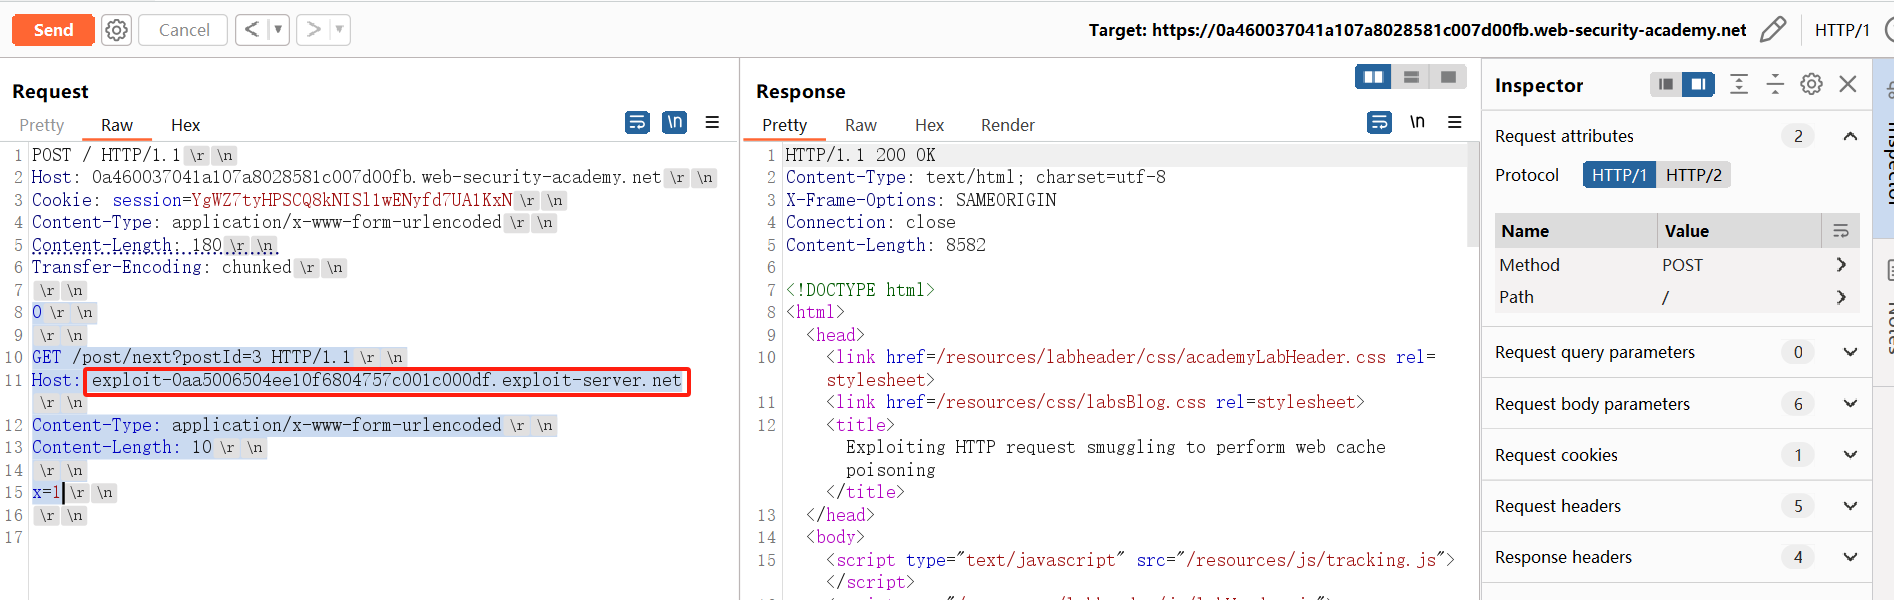Close the Inspector panel
This screenshot has height=600, width=1894.
click(x=1848, y=85)
